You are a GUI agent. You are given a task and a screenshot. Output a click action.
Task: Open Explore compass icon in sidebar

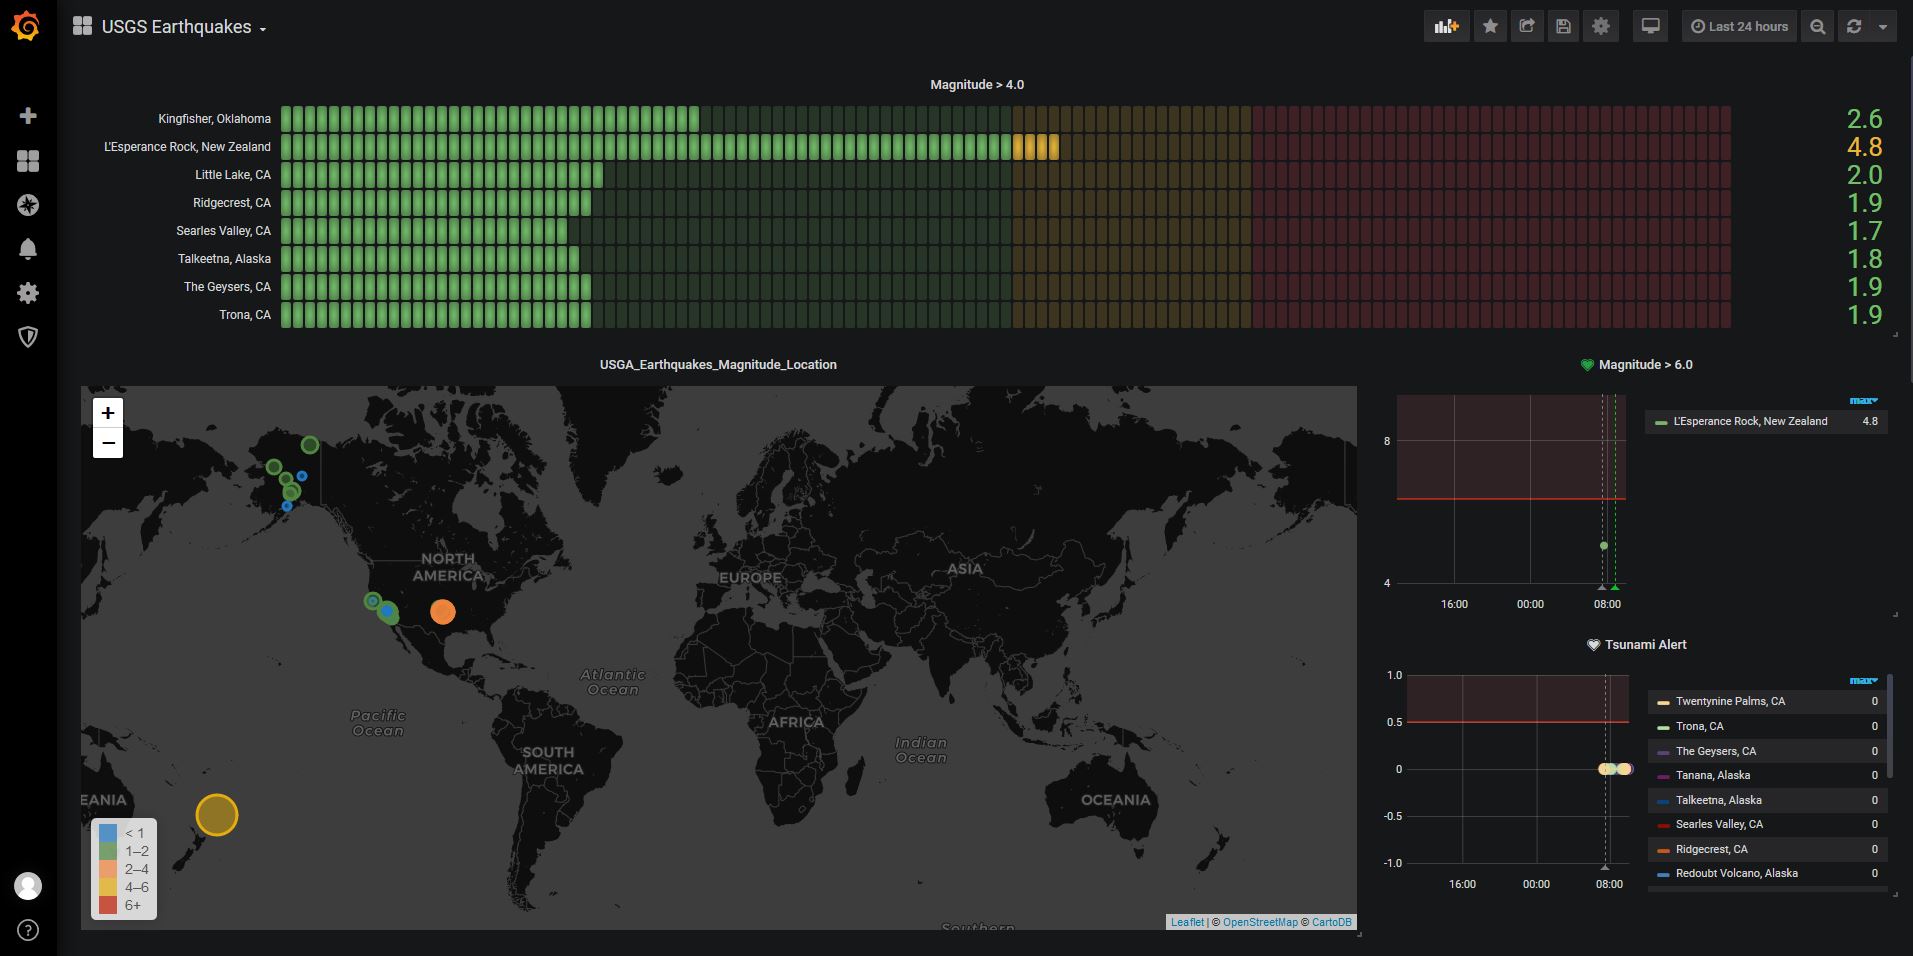click(x=28, y=205)
